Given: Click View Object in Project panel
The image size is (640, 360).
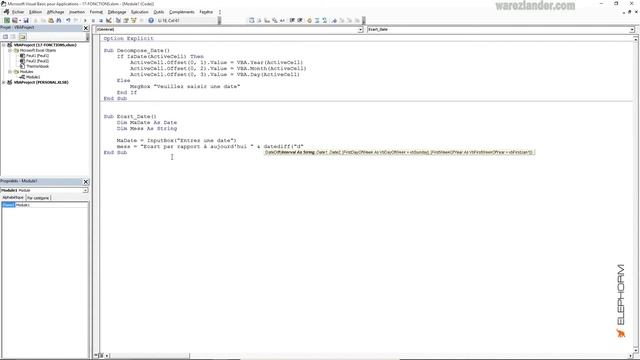Looking at the screenshot, I should pos(13,37).
